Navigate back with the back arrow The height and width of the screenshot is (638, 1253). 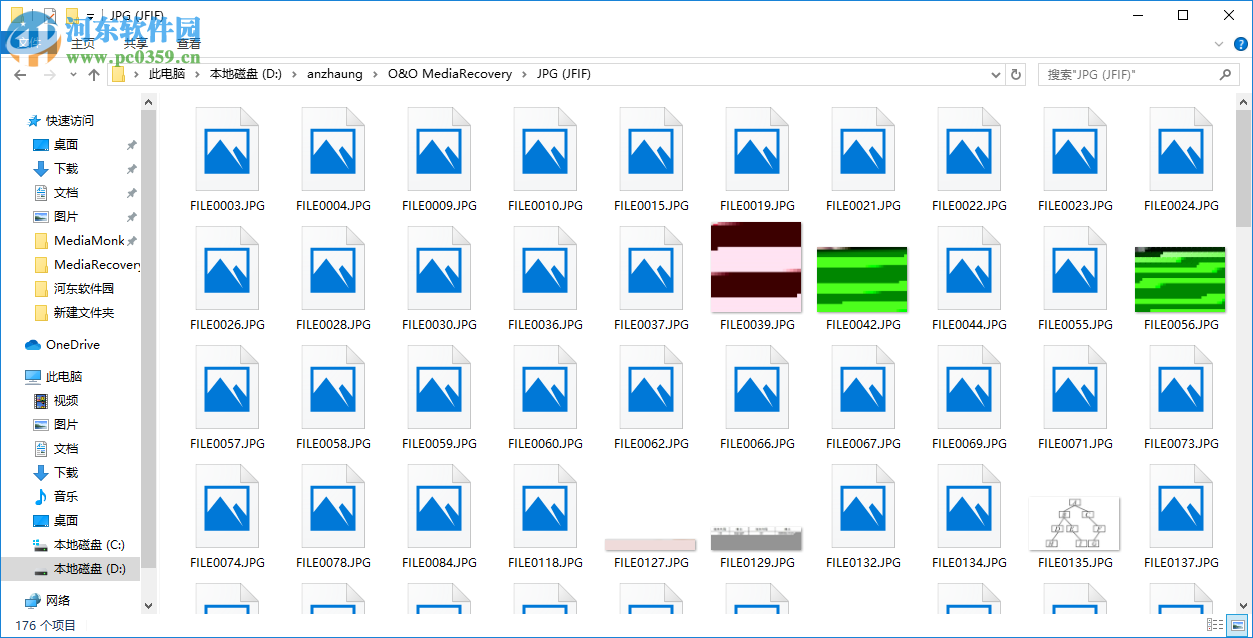[x=20, y=74]
